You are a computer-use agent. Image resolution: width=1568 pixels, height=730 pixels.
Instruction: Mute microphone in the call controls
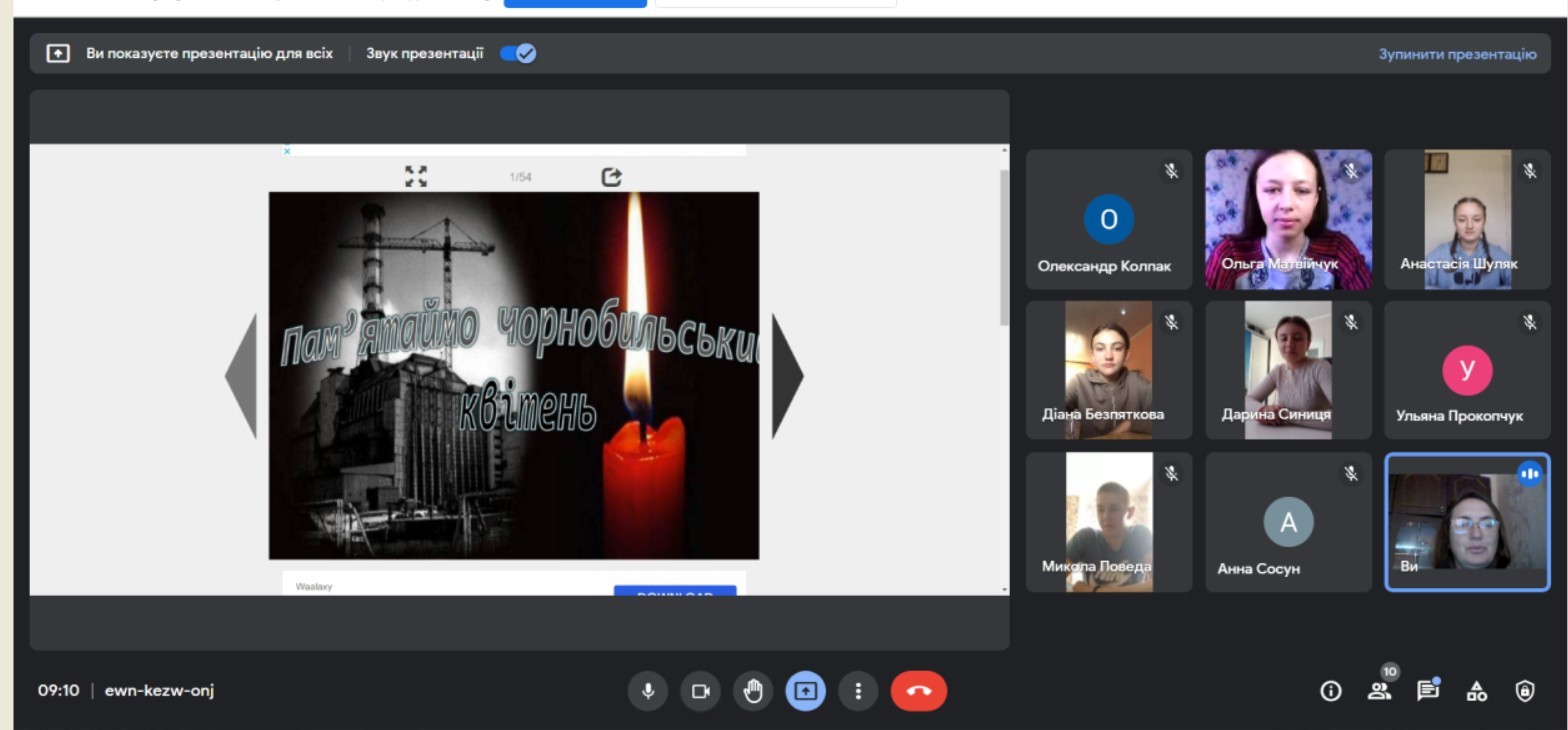[x=648, y=691]
